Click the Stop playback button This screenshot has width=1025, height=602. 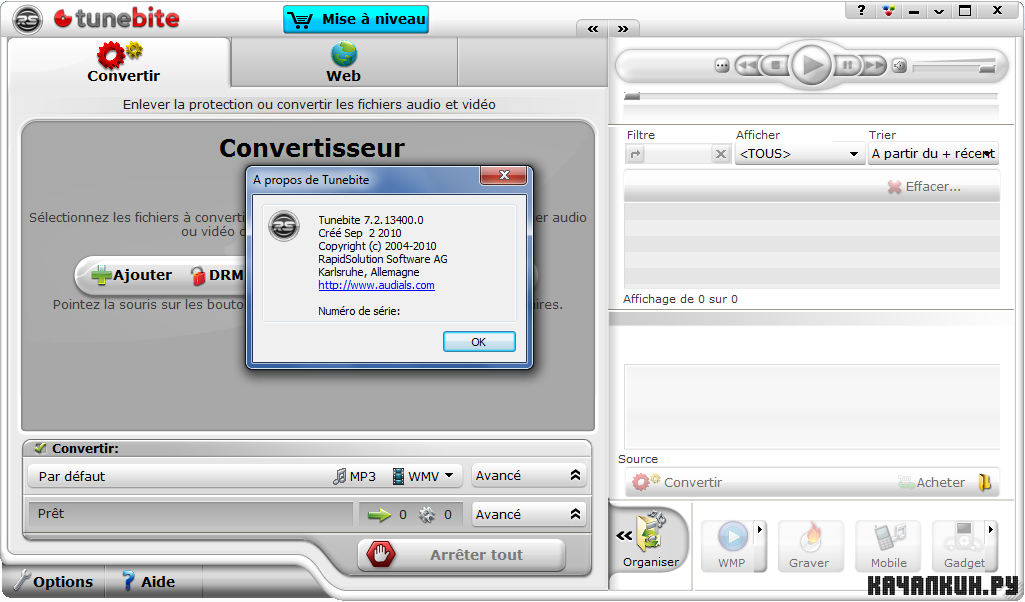pos(775,65)
